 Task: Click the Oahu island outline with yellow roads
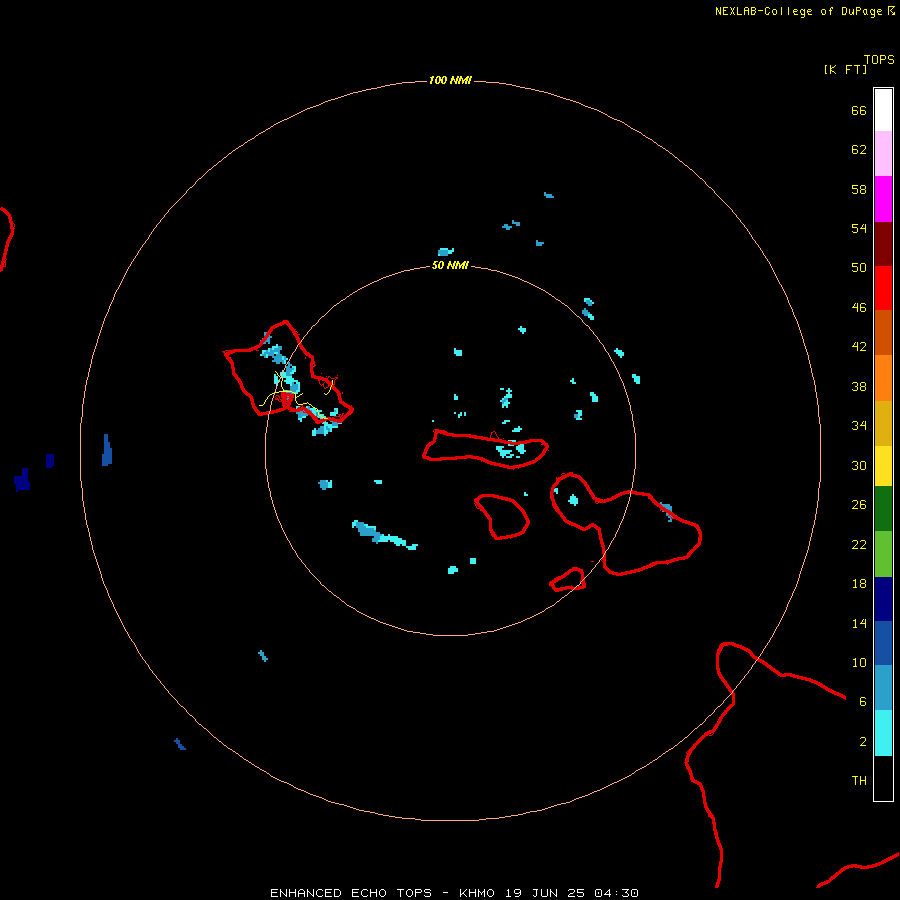pyautogui.click(x=288, y=372)
